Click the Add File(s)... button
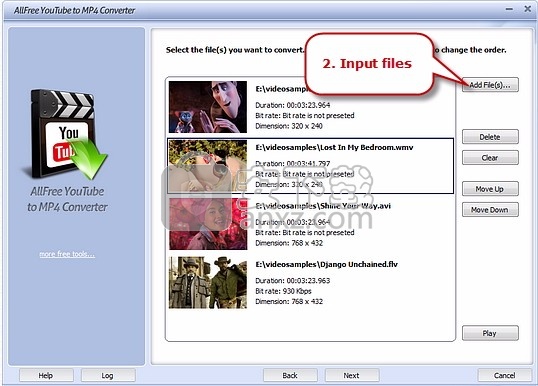538x386 pixels. (490, 85)
